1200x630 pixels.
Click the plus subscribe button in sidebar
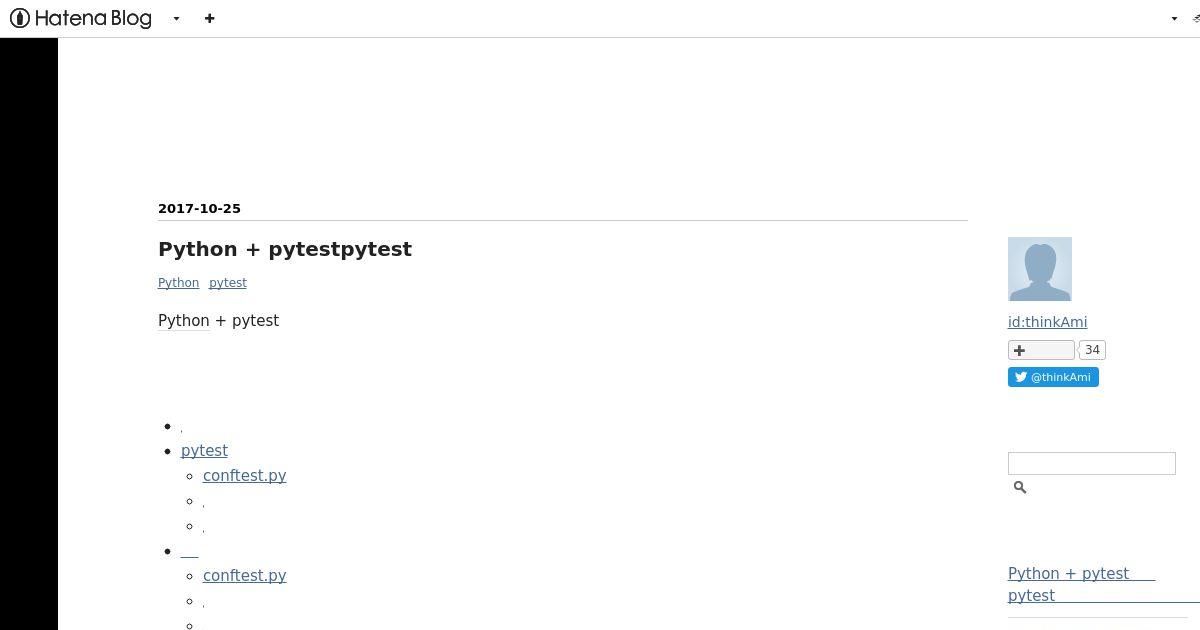1041,350
